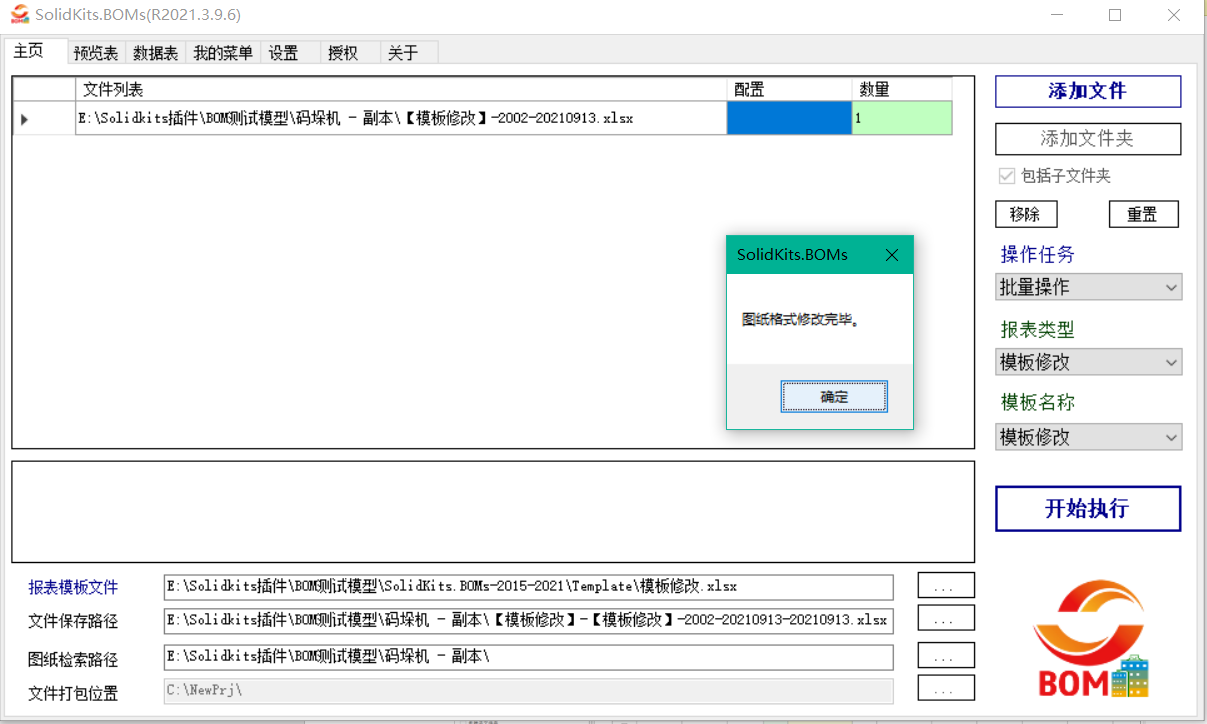Image resolution: width=1207 pixels, height=724 pixels.
Task: Minimize the SolidKits.BOMs window
Action: point(1057,15)
